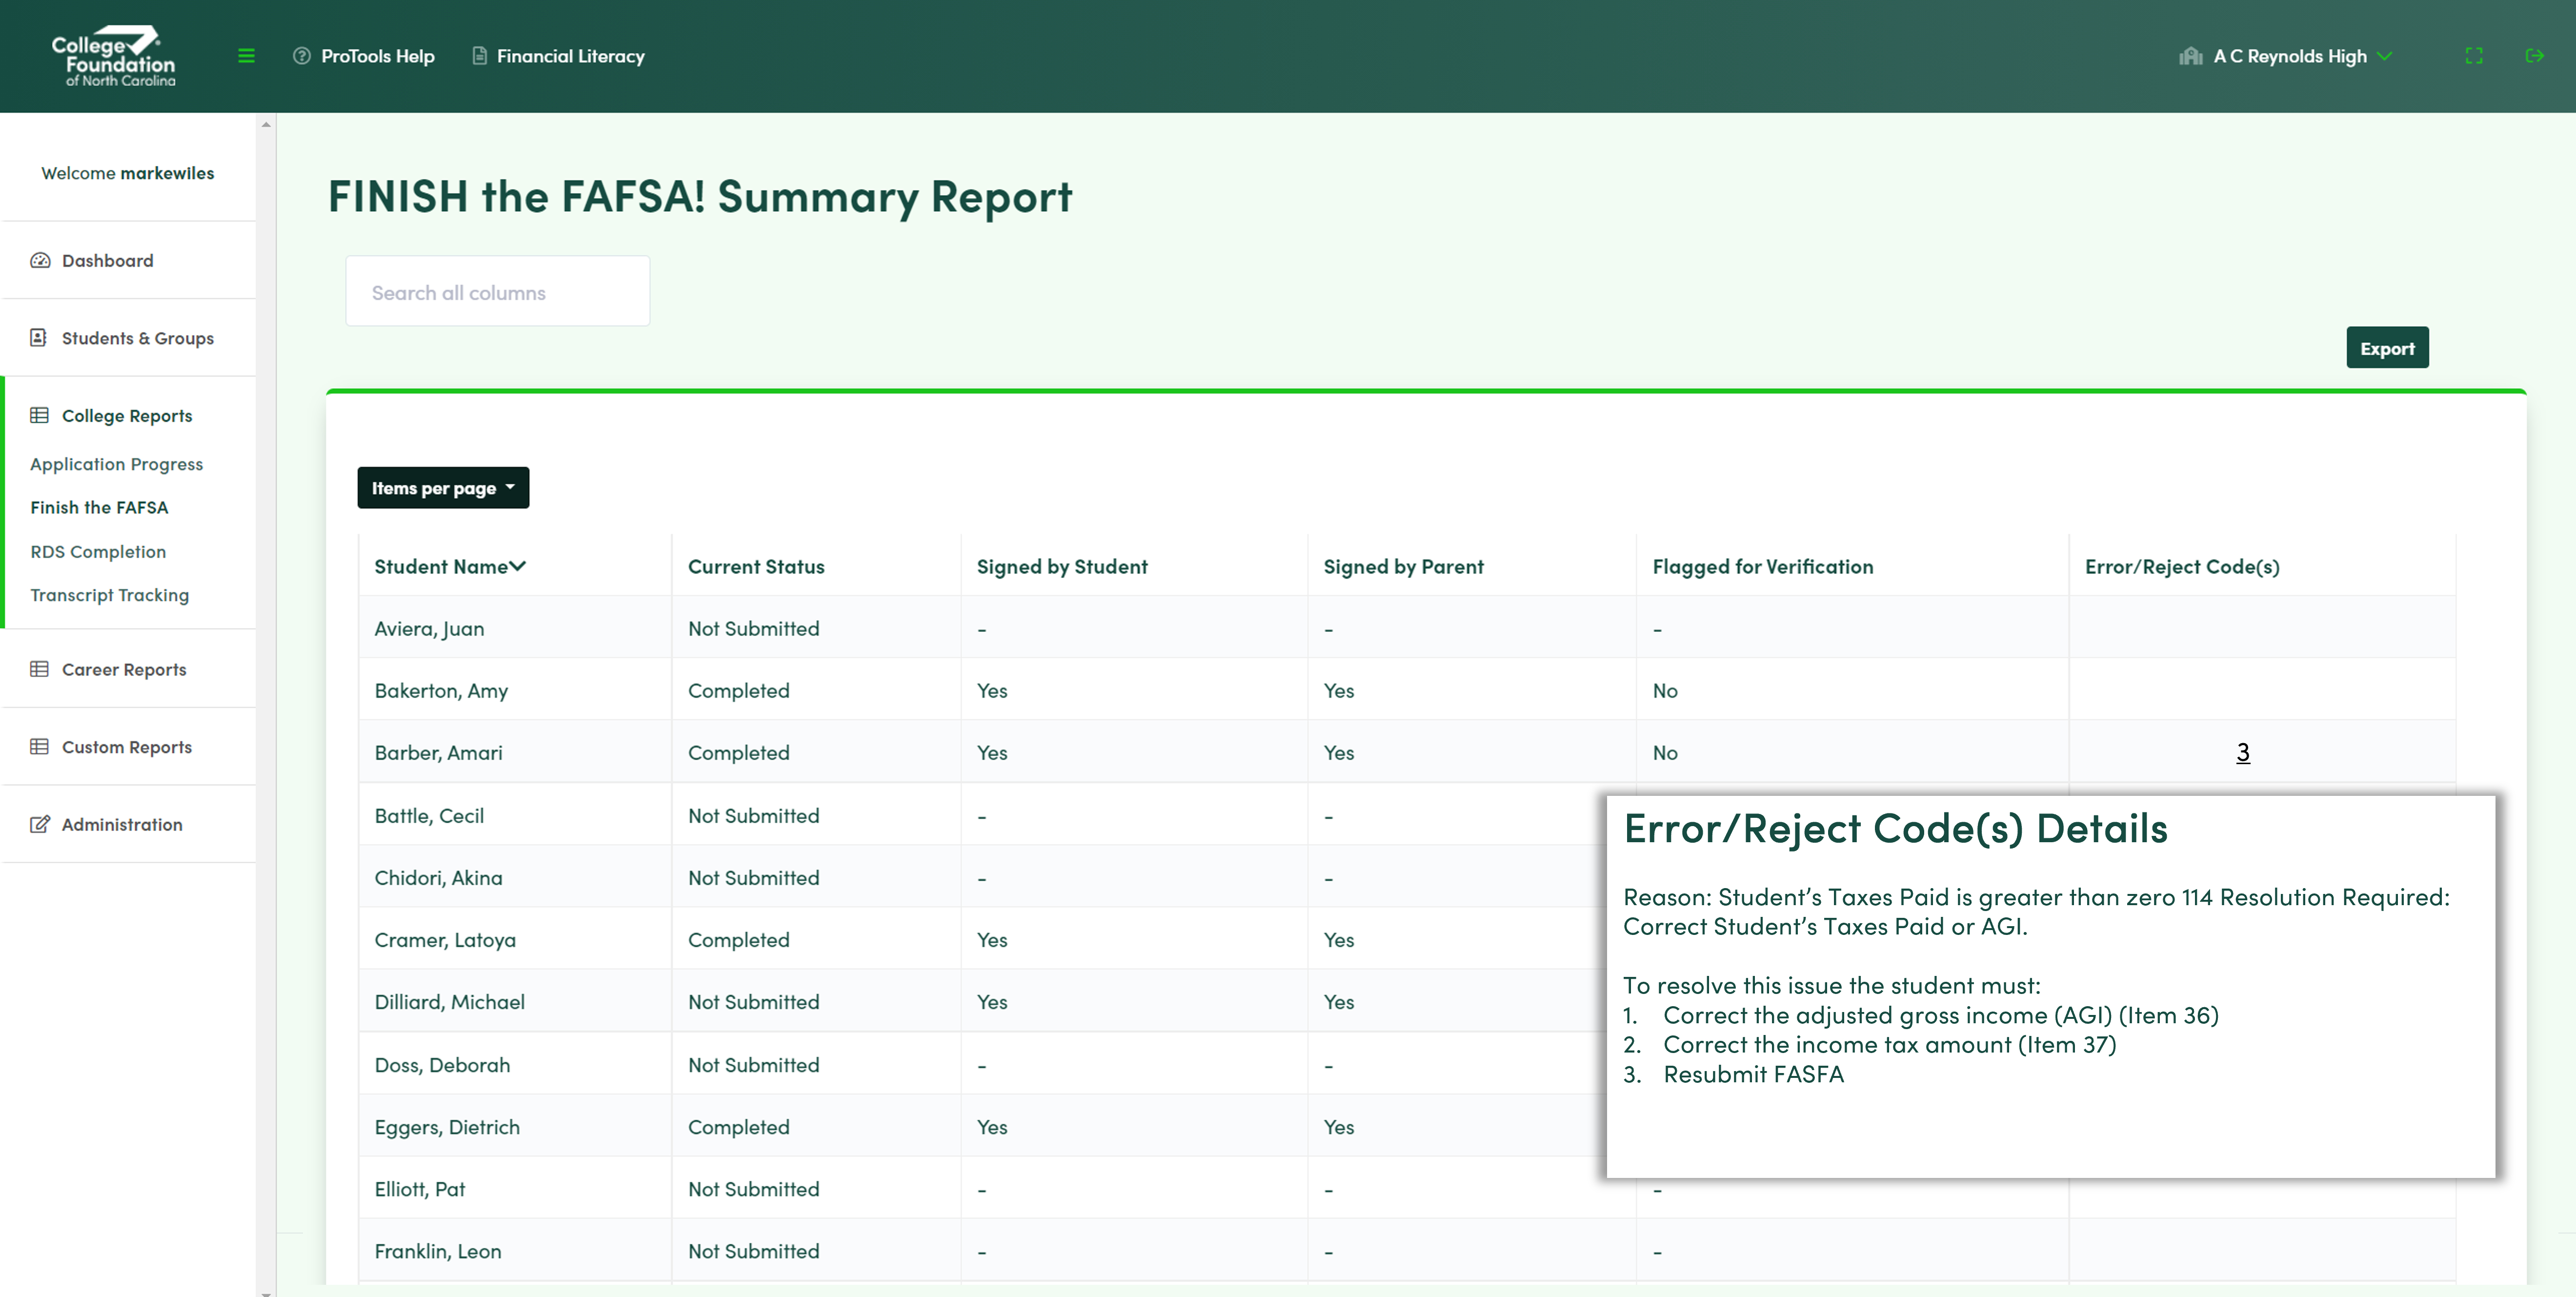The height and width of the screenshot is (1297, 2576).
Task: Click the Students & Groups icon
Action: pyautogui.click(x=39, y=338)
